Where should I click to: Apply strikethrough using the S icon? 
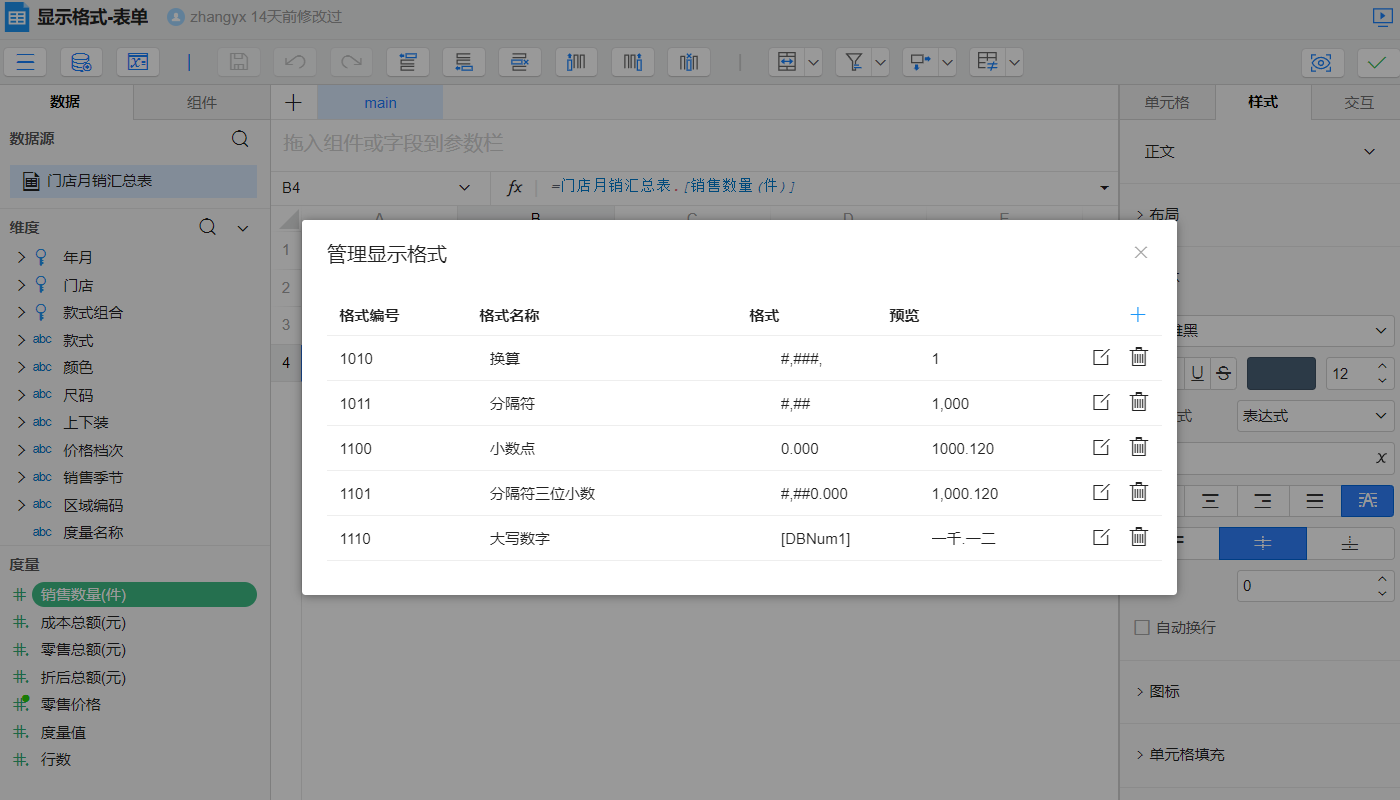click(1222, 373)
